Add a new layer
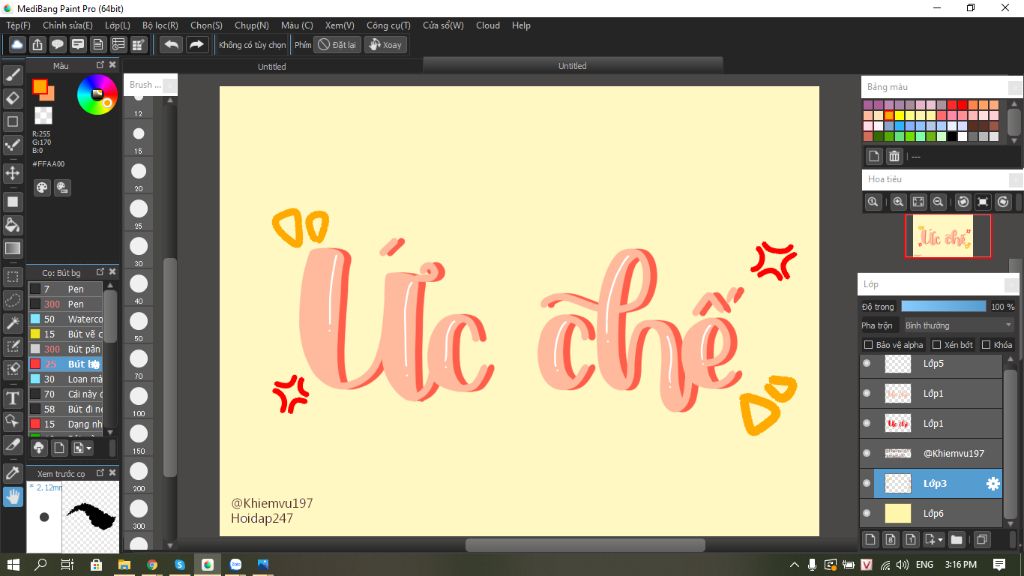This screenshot has width=1024, height=576. [x=870, y=539]
